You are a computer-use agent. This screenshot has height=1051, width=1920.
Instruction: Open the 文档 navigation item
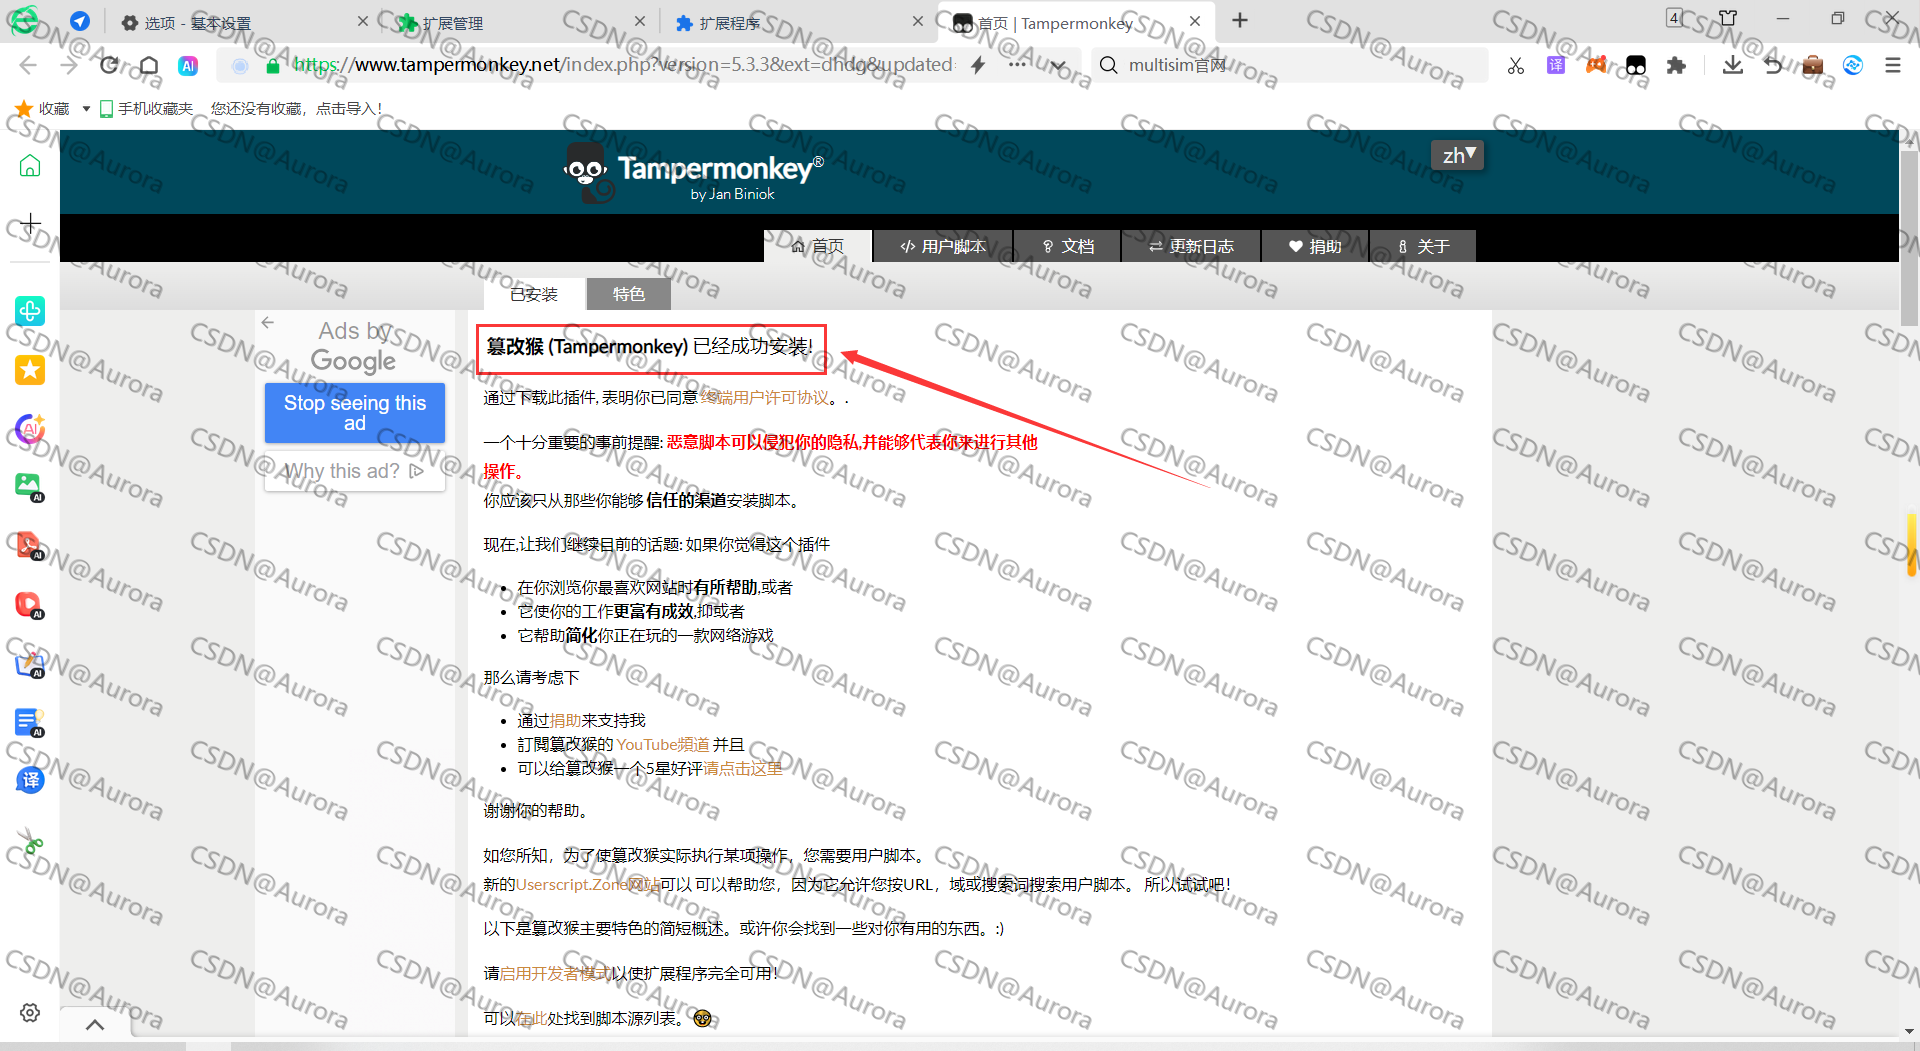click(1068, 246)
